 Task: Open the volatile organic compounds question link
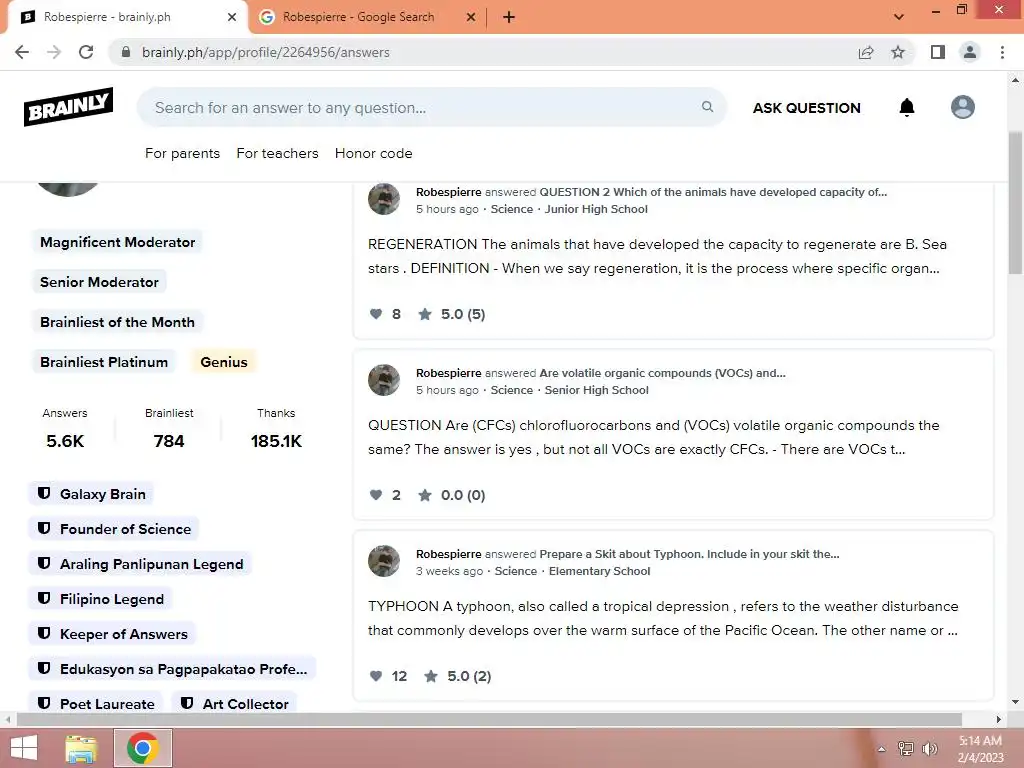click(662, 373)
